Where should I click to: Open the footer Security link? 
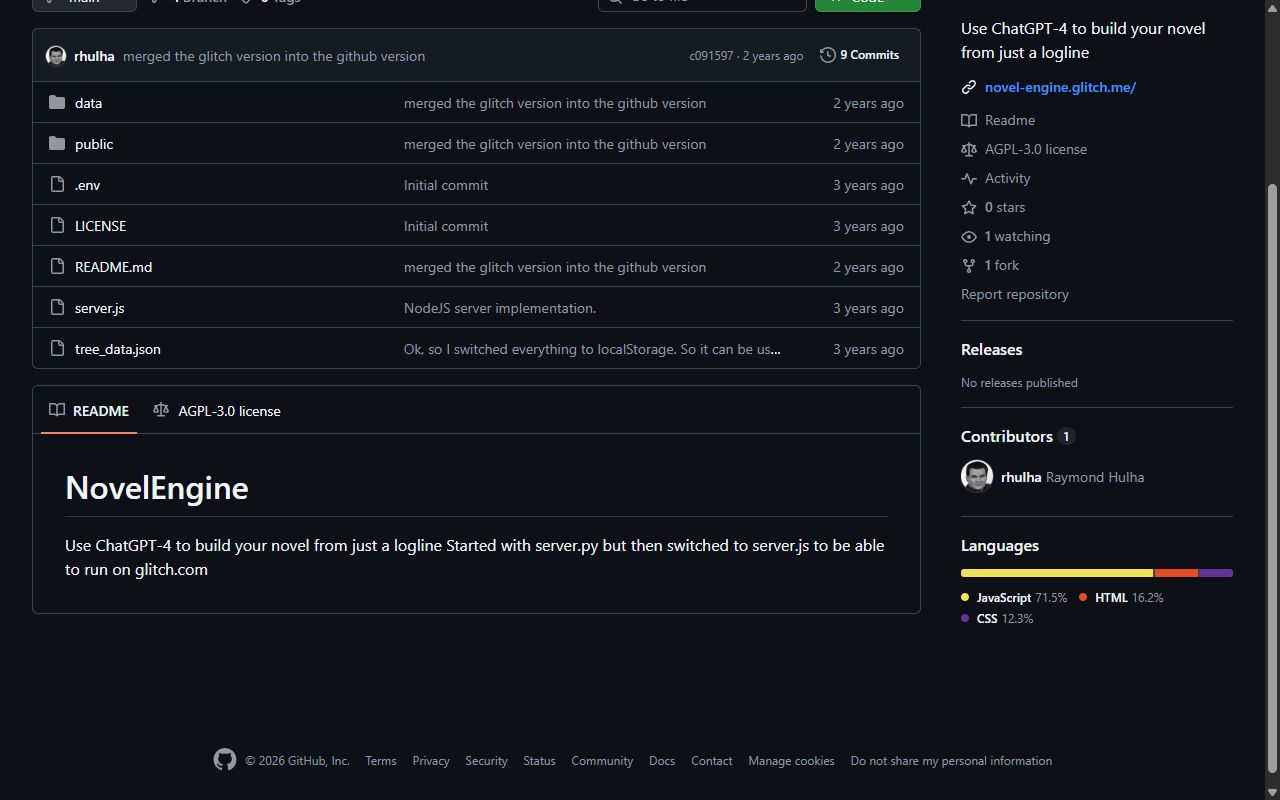(x=486, y=761)
